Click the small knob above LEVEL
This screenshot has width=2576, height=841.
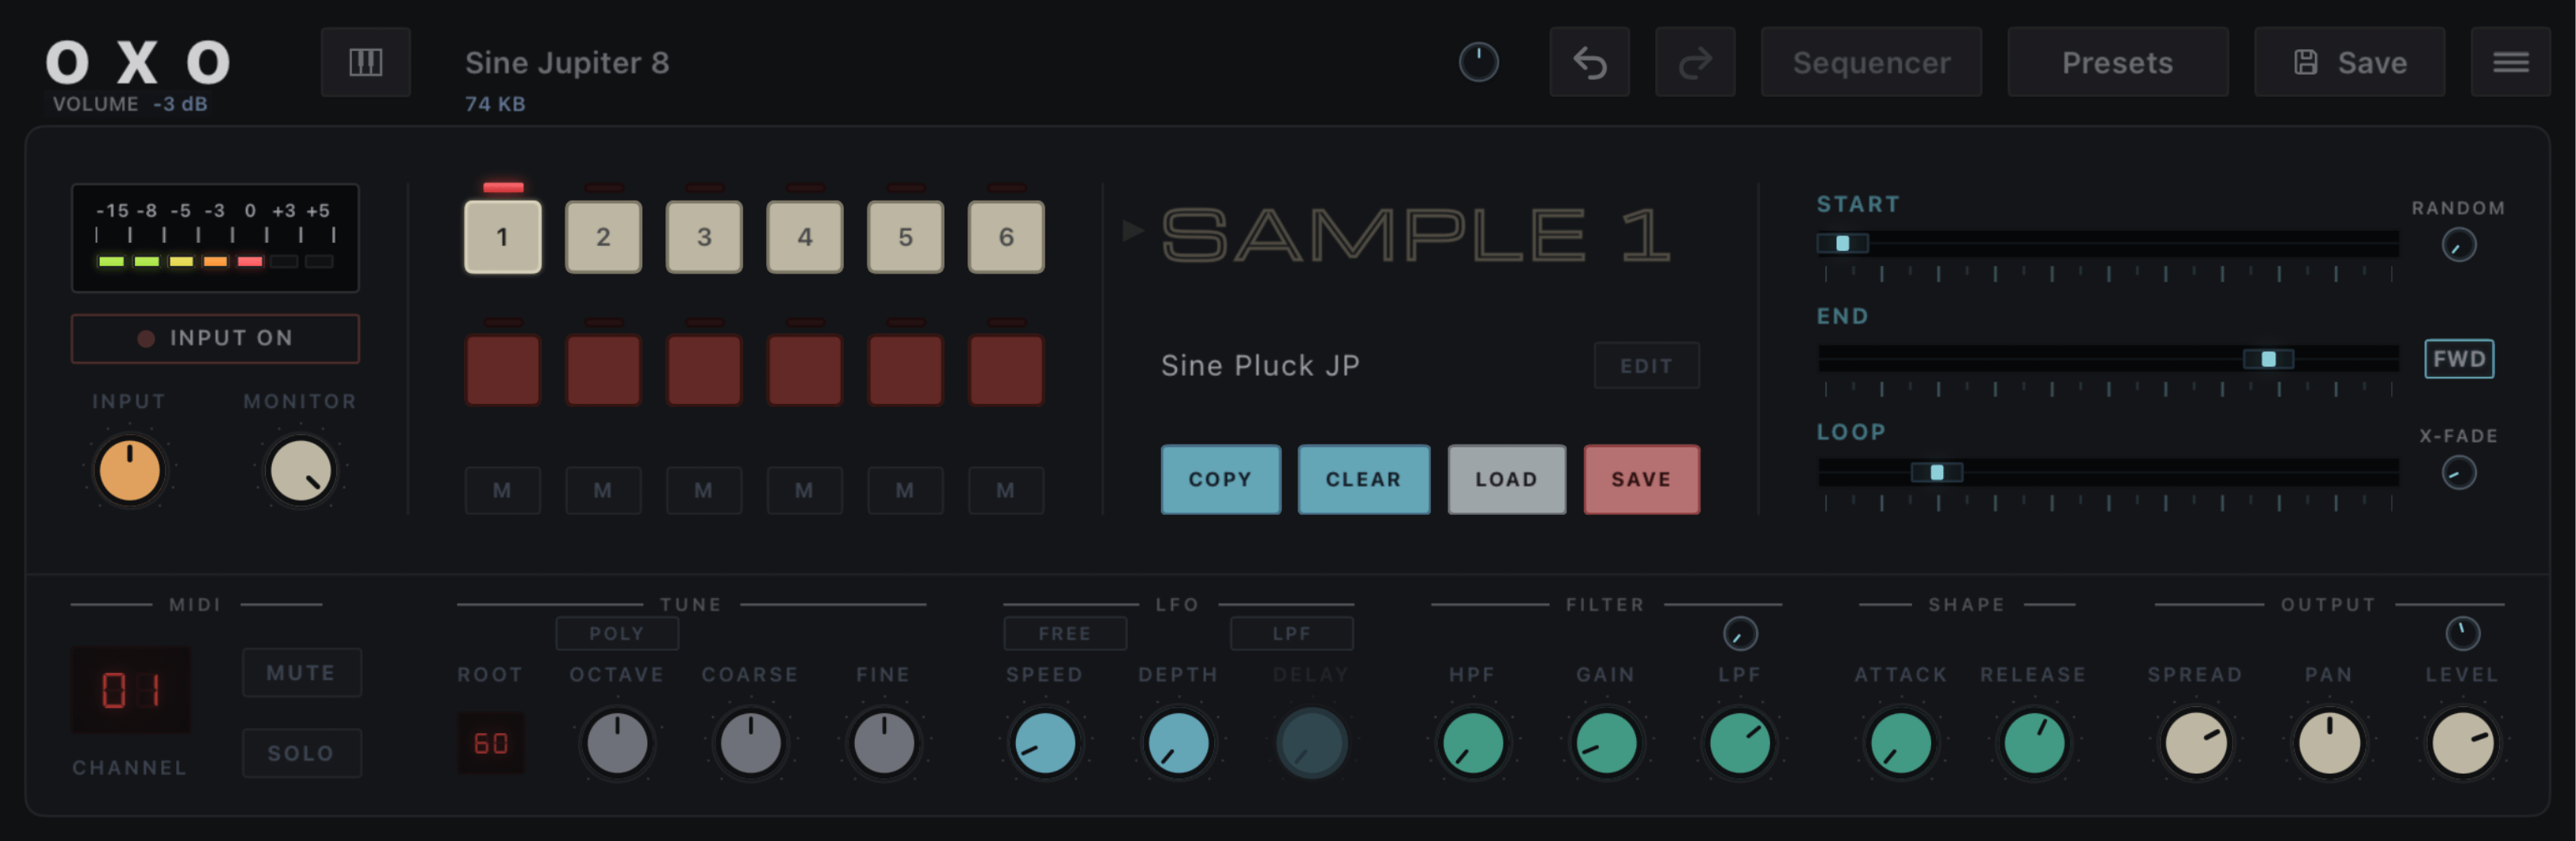pos(2462,632)
